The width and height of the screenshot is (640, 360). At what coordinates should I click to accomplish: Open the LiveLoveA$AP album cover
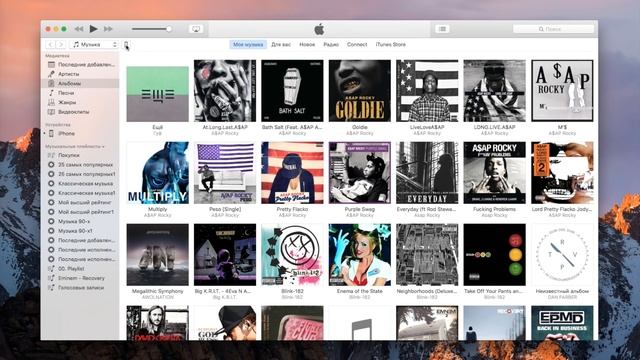tap(427, 91)
